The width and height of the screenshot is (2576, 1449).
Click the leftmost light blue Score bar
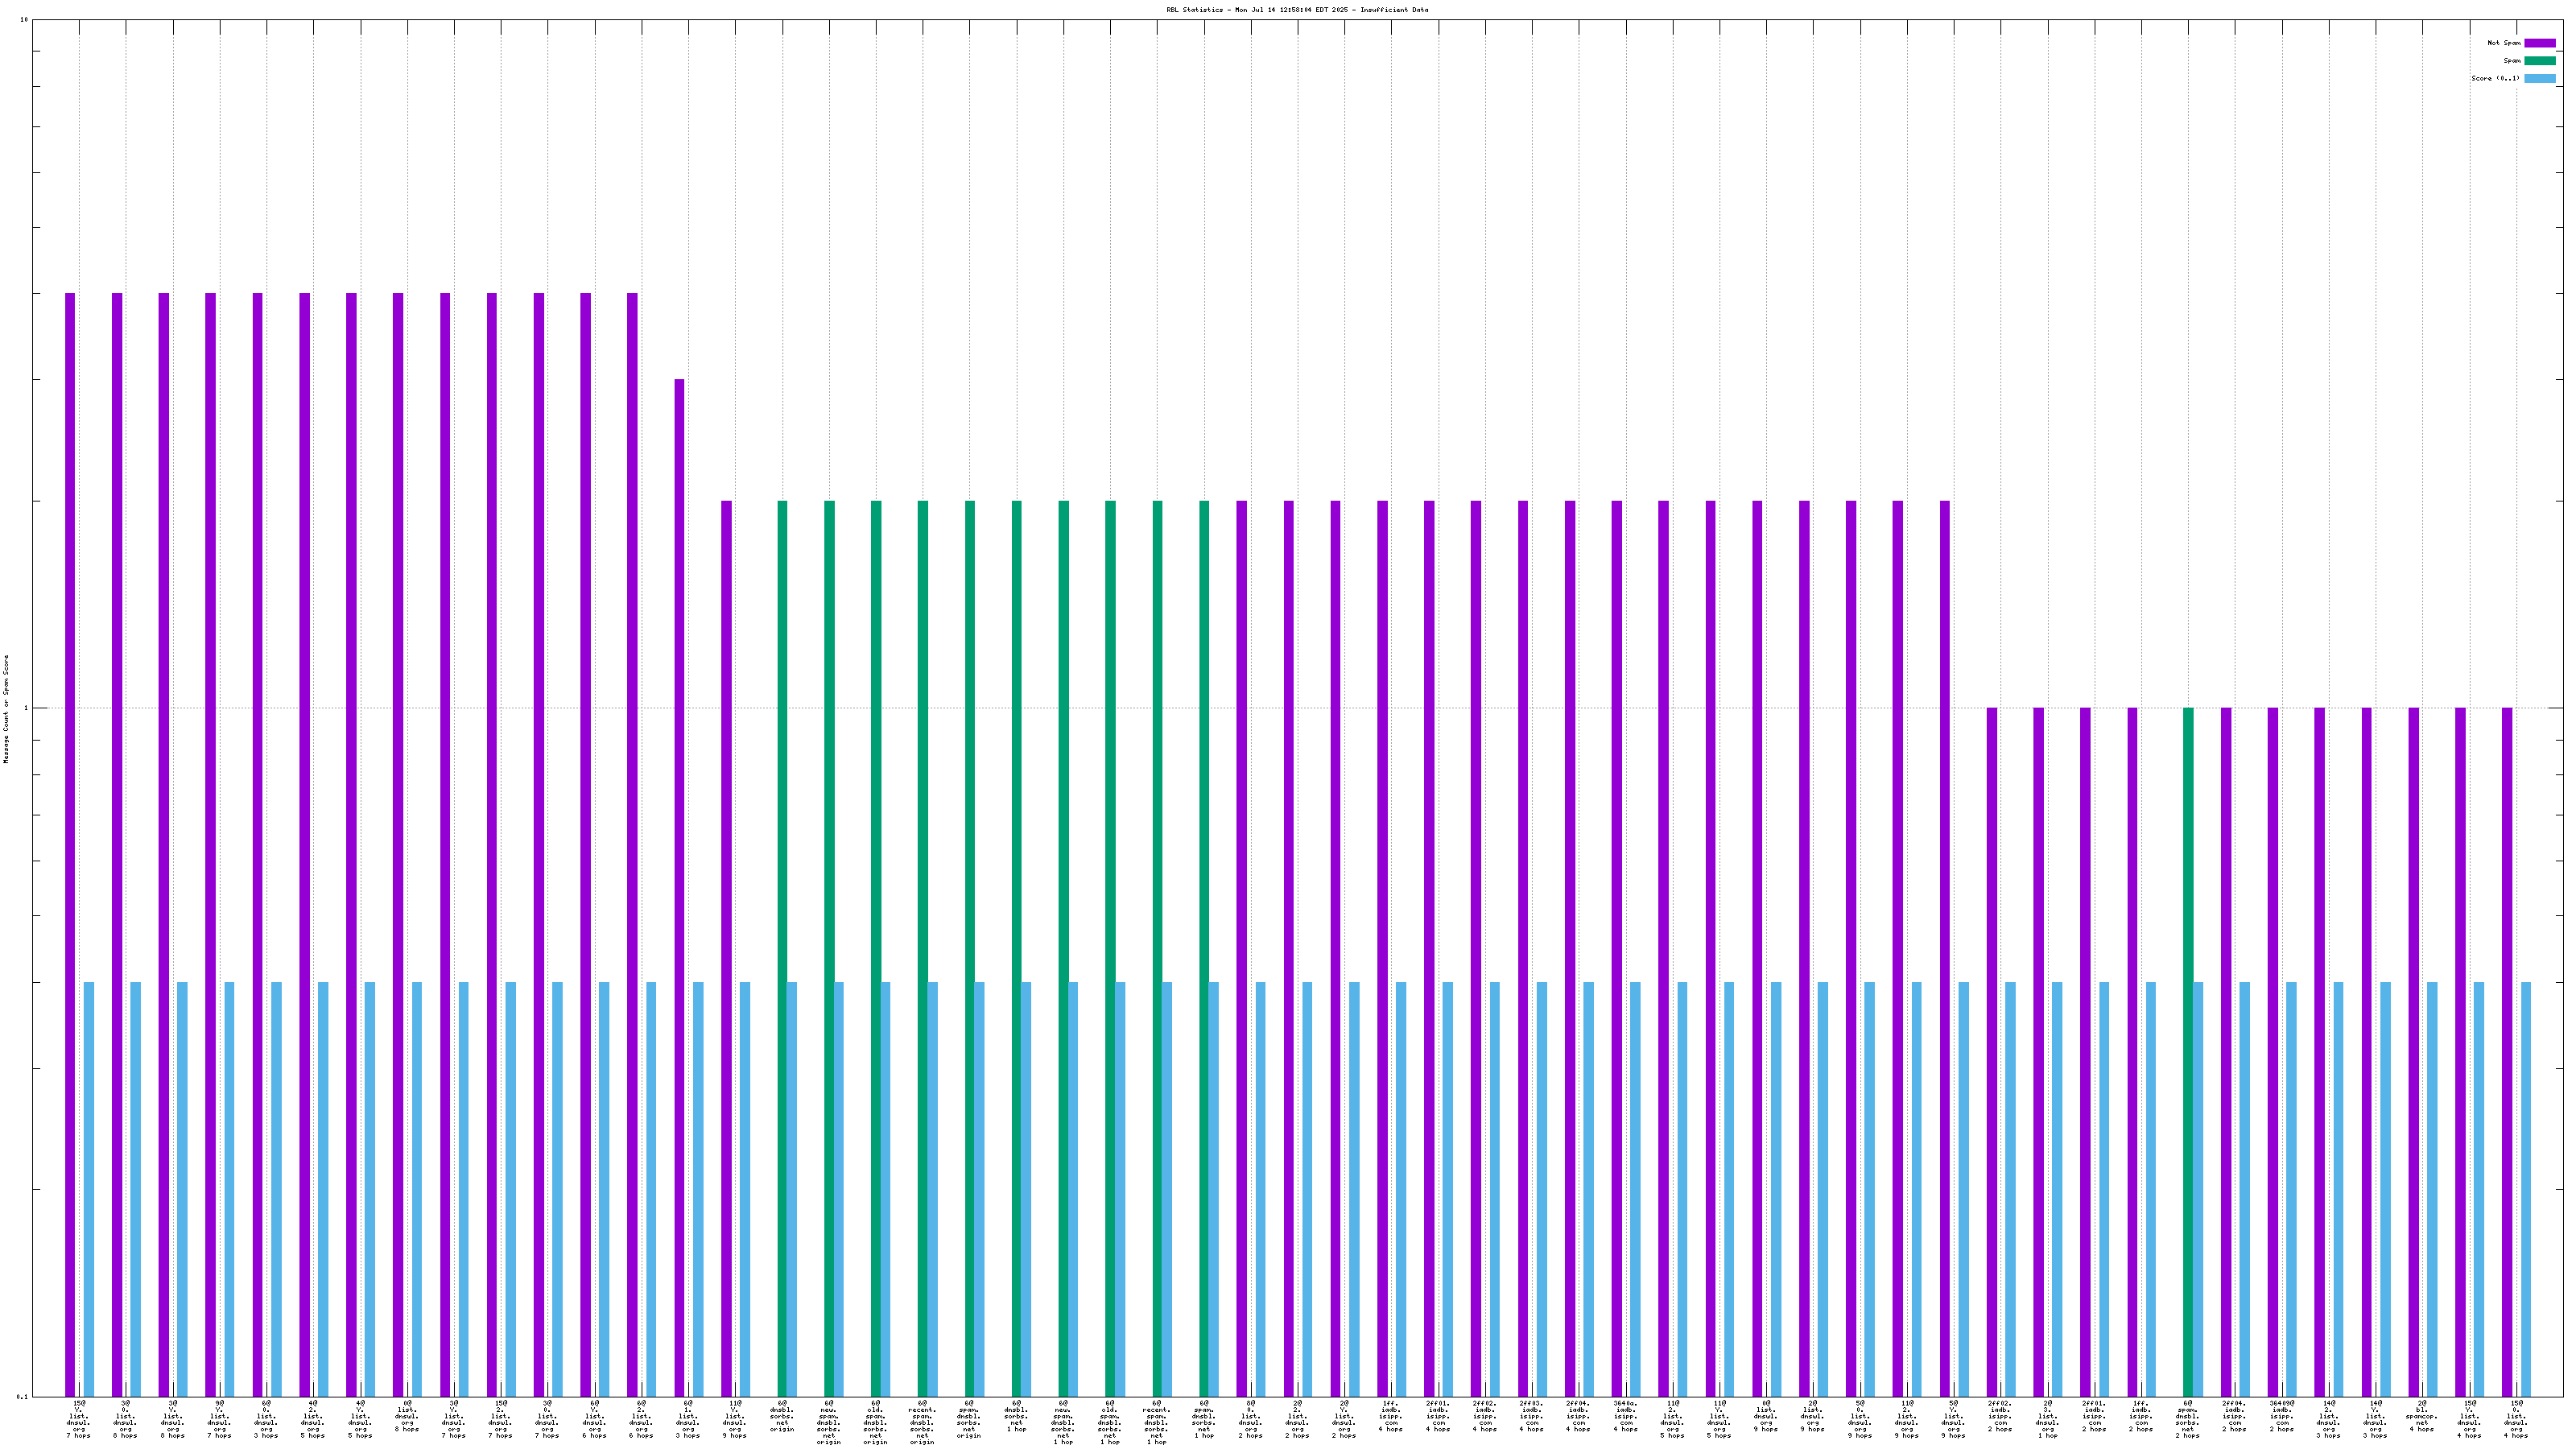click(x=89, y=1188)
